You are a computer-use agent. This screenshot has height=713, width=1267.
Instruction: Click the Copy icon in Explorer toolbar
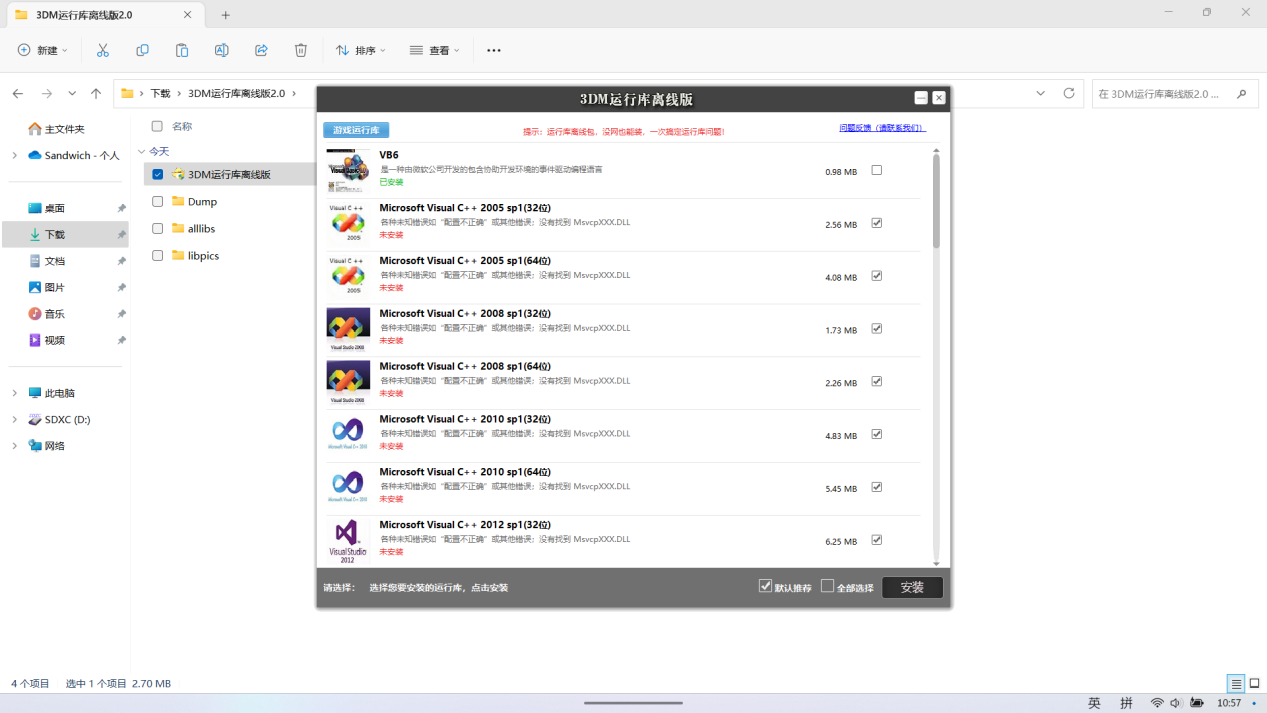coord(142,50)
